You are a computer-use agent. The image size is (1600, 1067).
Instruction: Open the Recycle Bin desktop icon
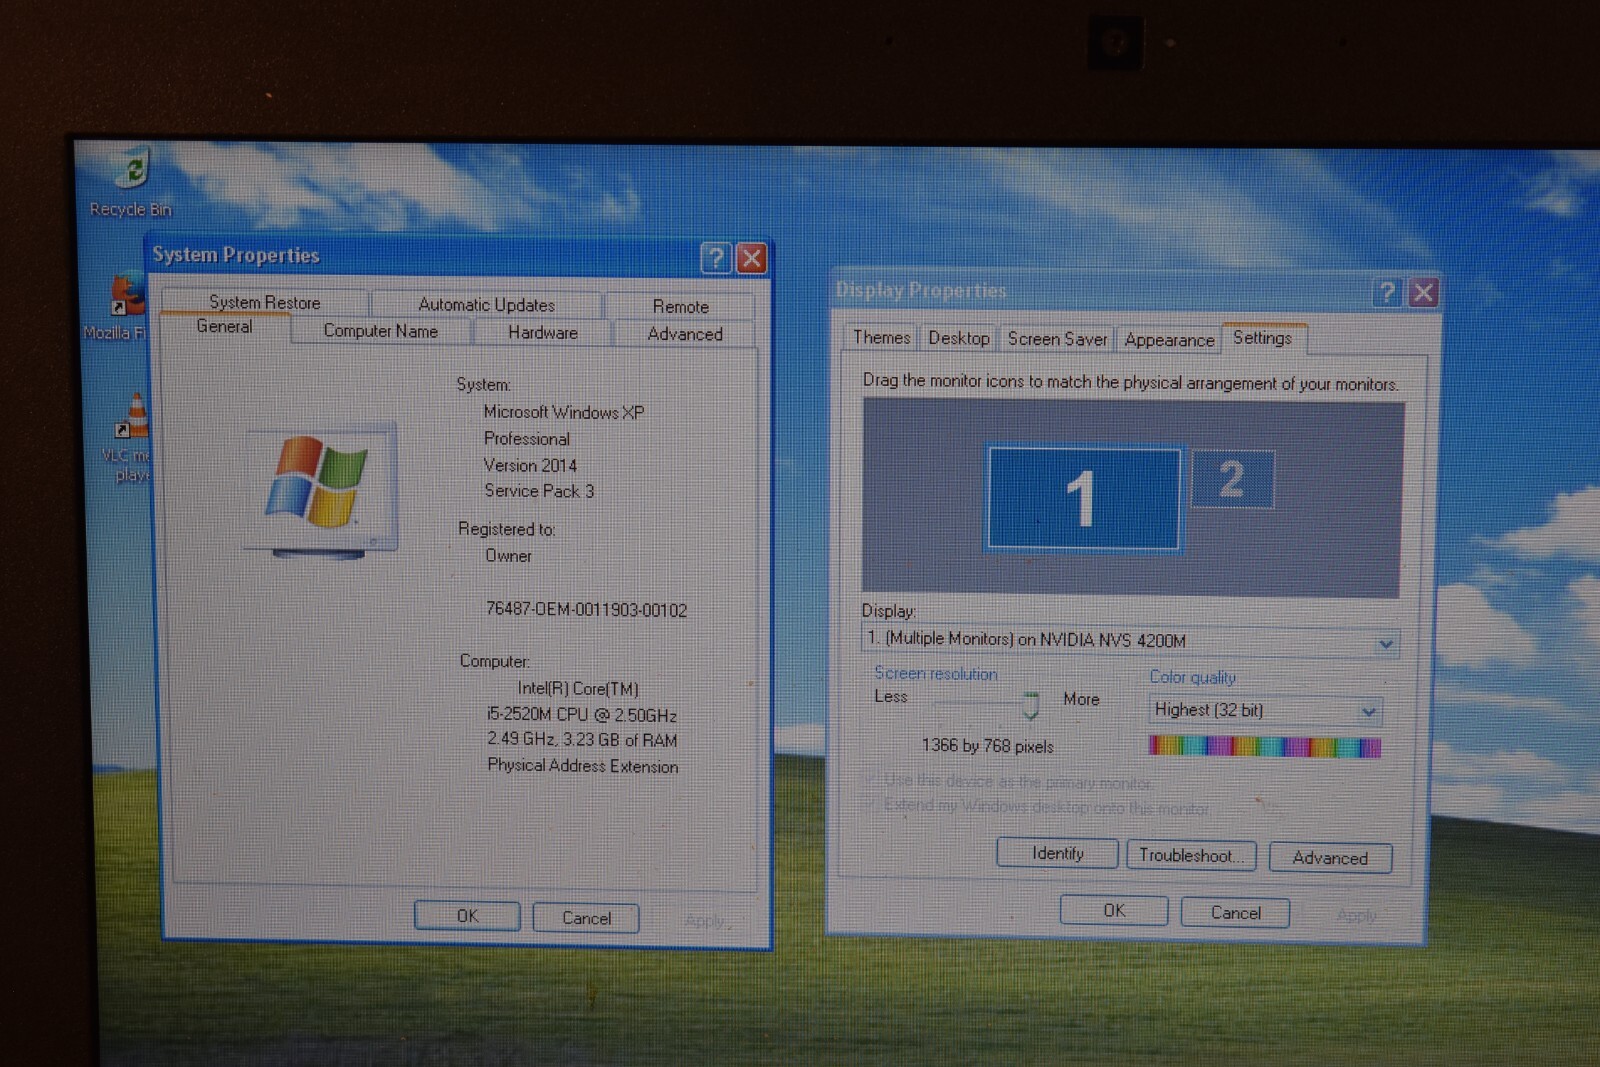[x=132, y=182]
